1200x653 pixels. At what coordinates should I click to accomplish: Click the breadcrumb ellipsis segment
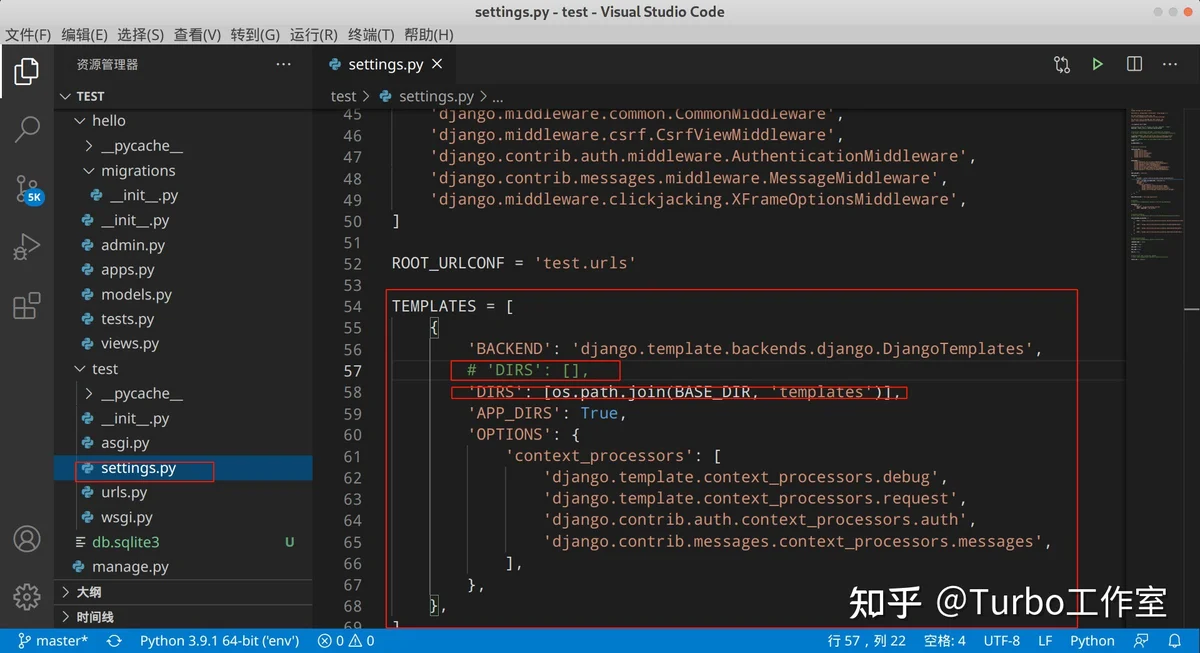(x=498, y=96)
